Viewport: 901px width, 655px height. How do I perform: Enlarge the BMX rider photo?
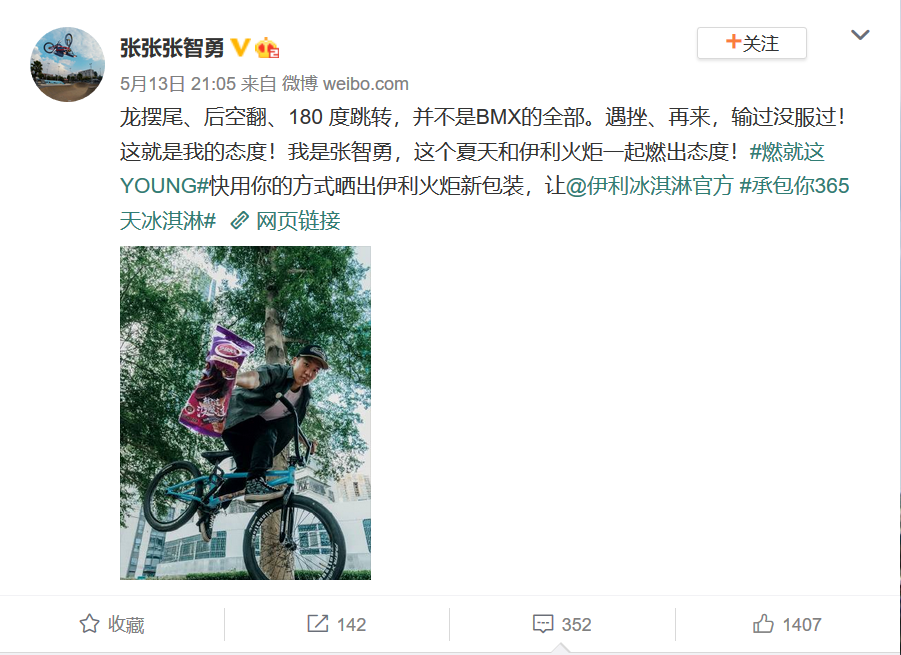(x=245, y=413)
